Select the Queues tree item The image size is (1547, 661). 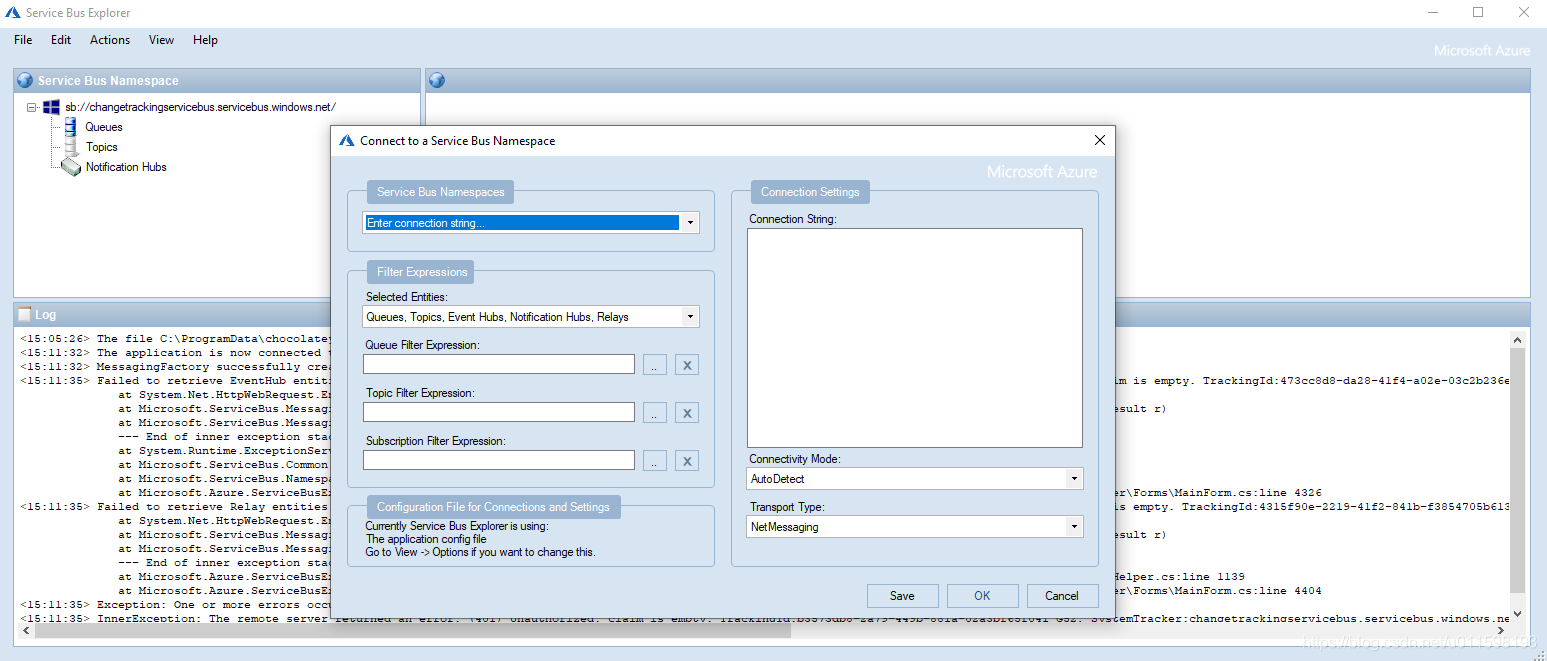click(104, 127)
